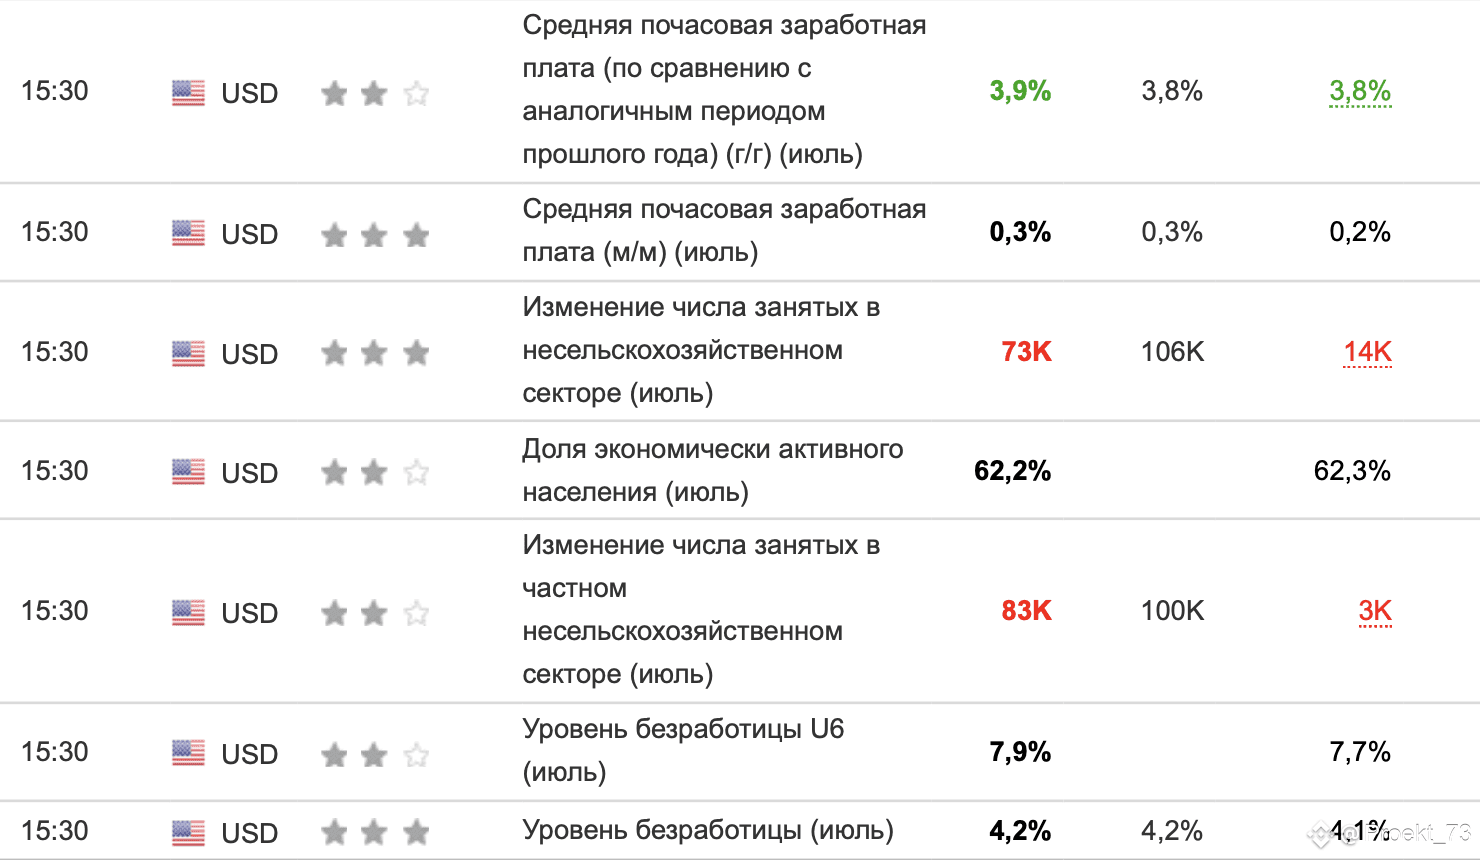Select actual value 73K
Screen dimensions: 1480x860
click(x=1026, y=352)
